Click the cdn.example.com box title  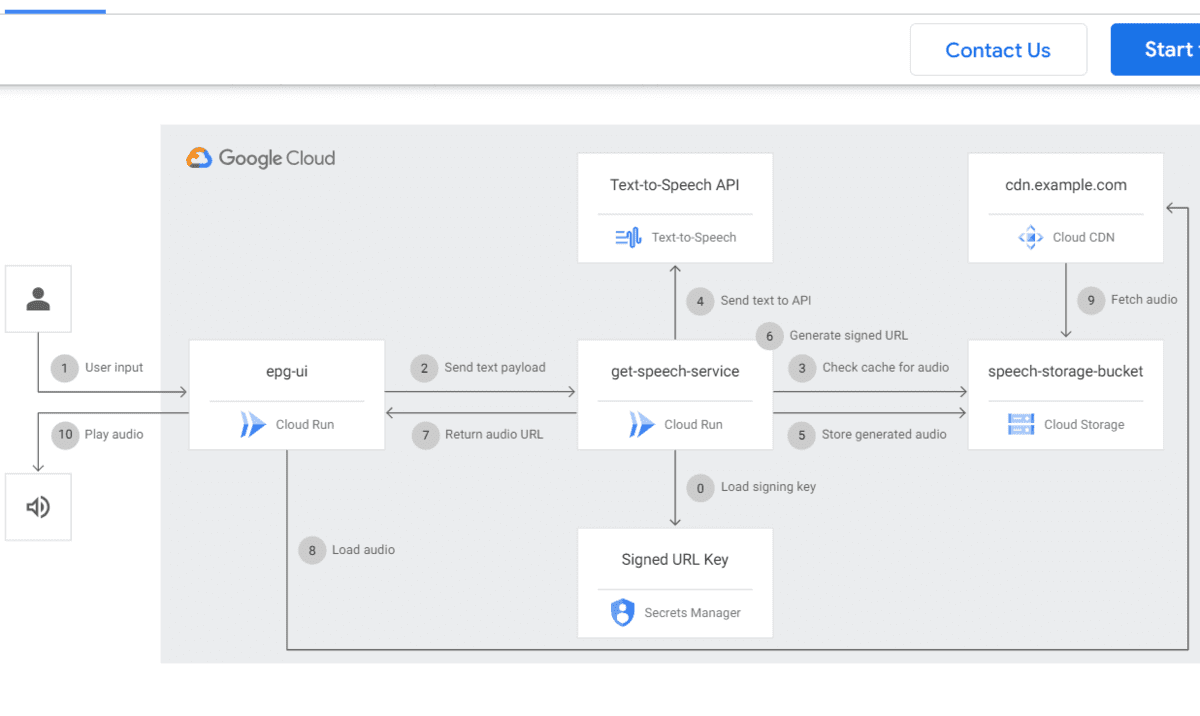point(1065,185)
